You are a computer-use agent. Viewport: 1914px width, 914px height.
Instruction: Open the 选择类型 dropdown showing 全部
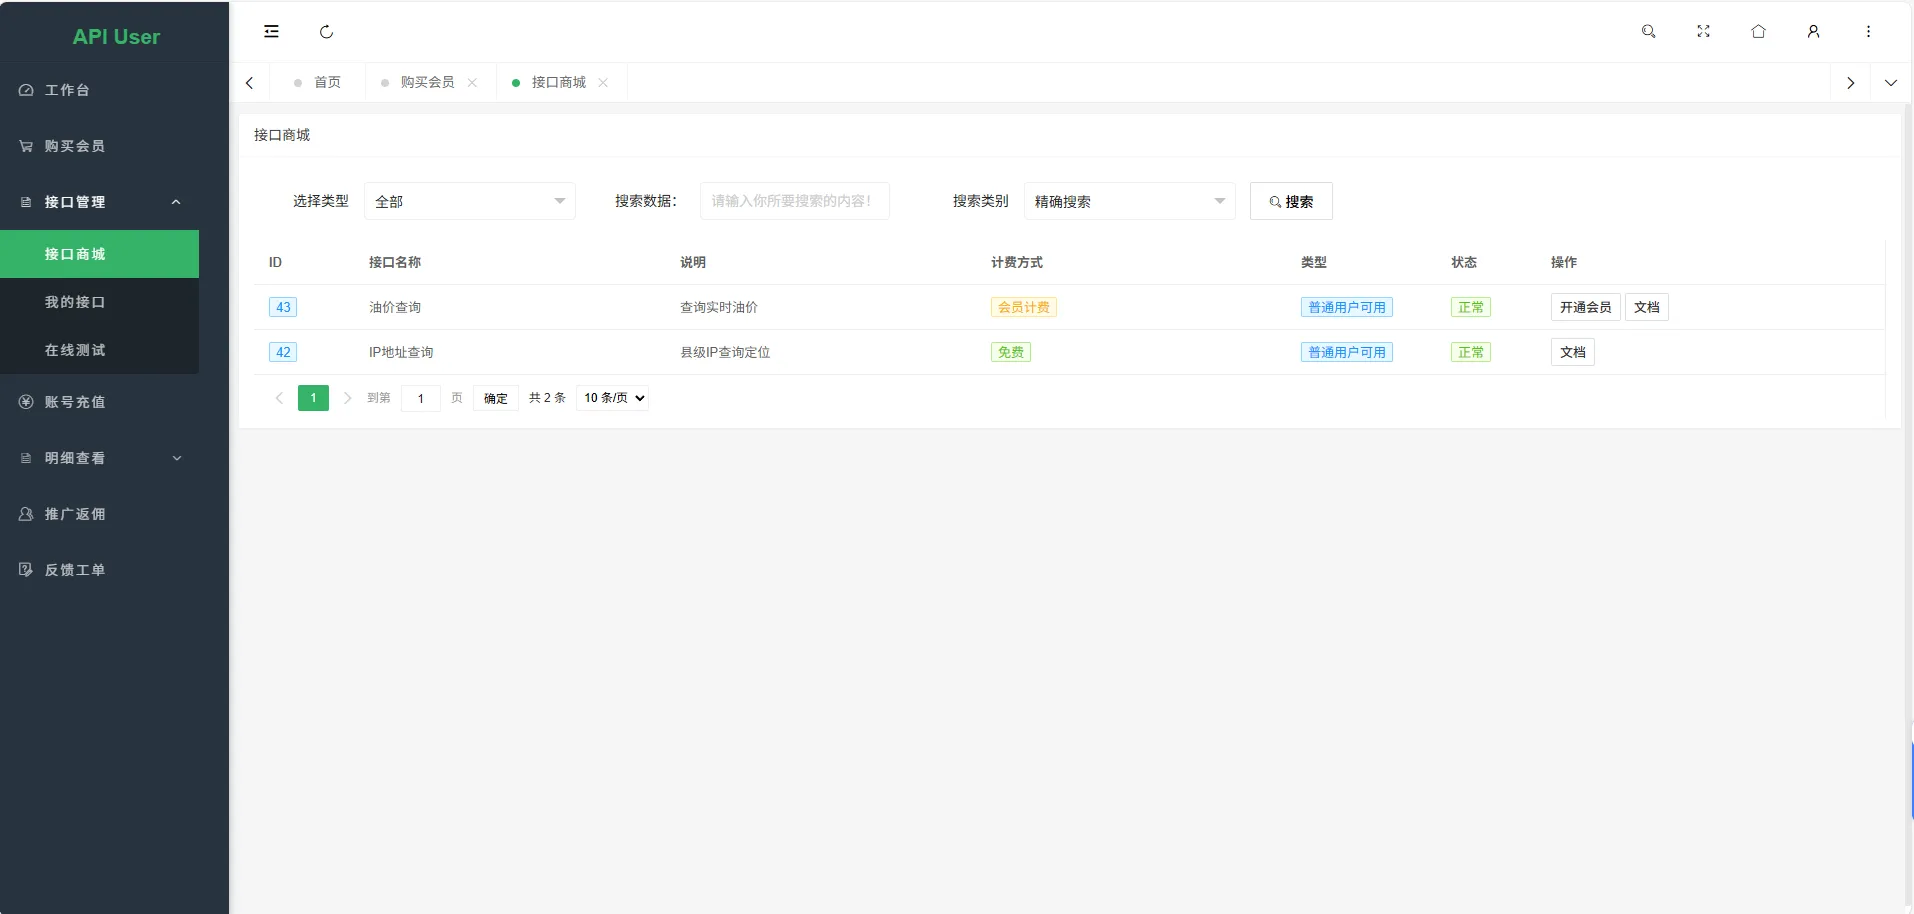470,201
